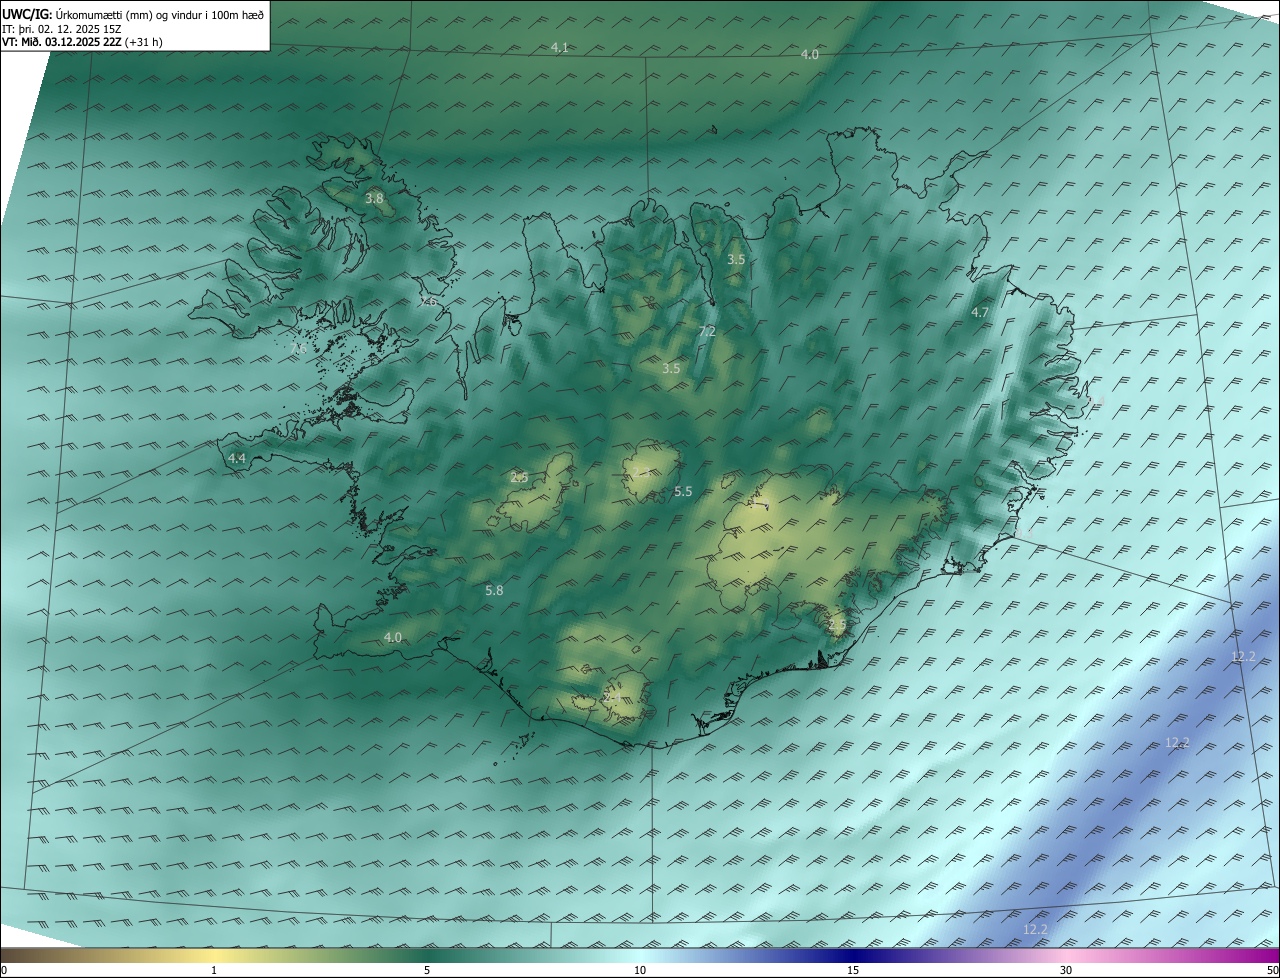Click the 3.8 value label on the map

coord(374,199)
